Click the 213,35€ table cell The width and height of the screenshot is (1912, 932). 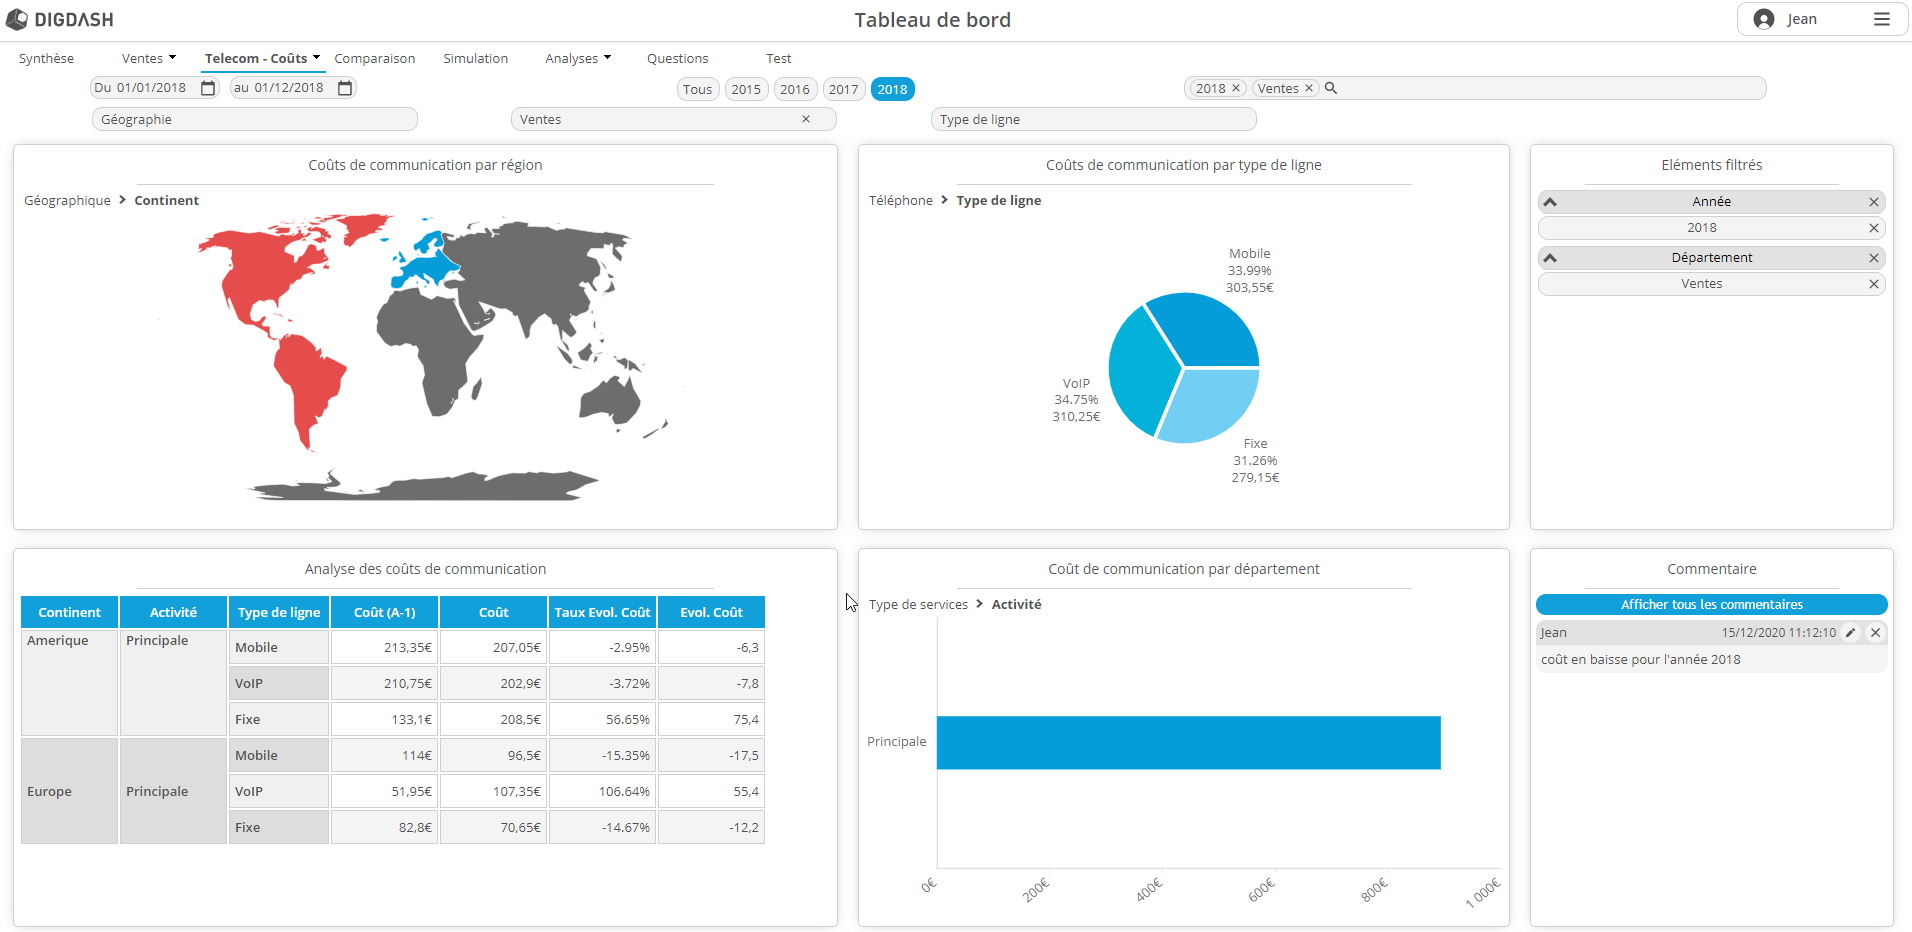(x=384, y=647)
